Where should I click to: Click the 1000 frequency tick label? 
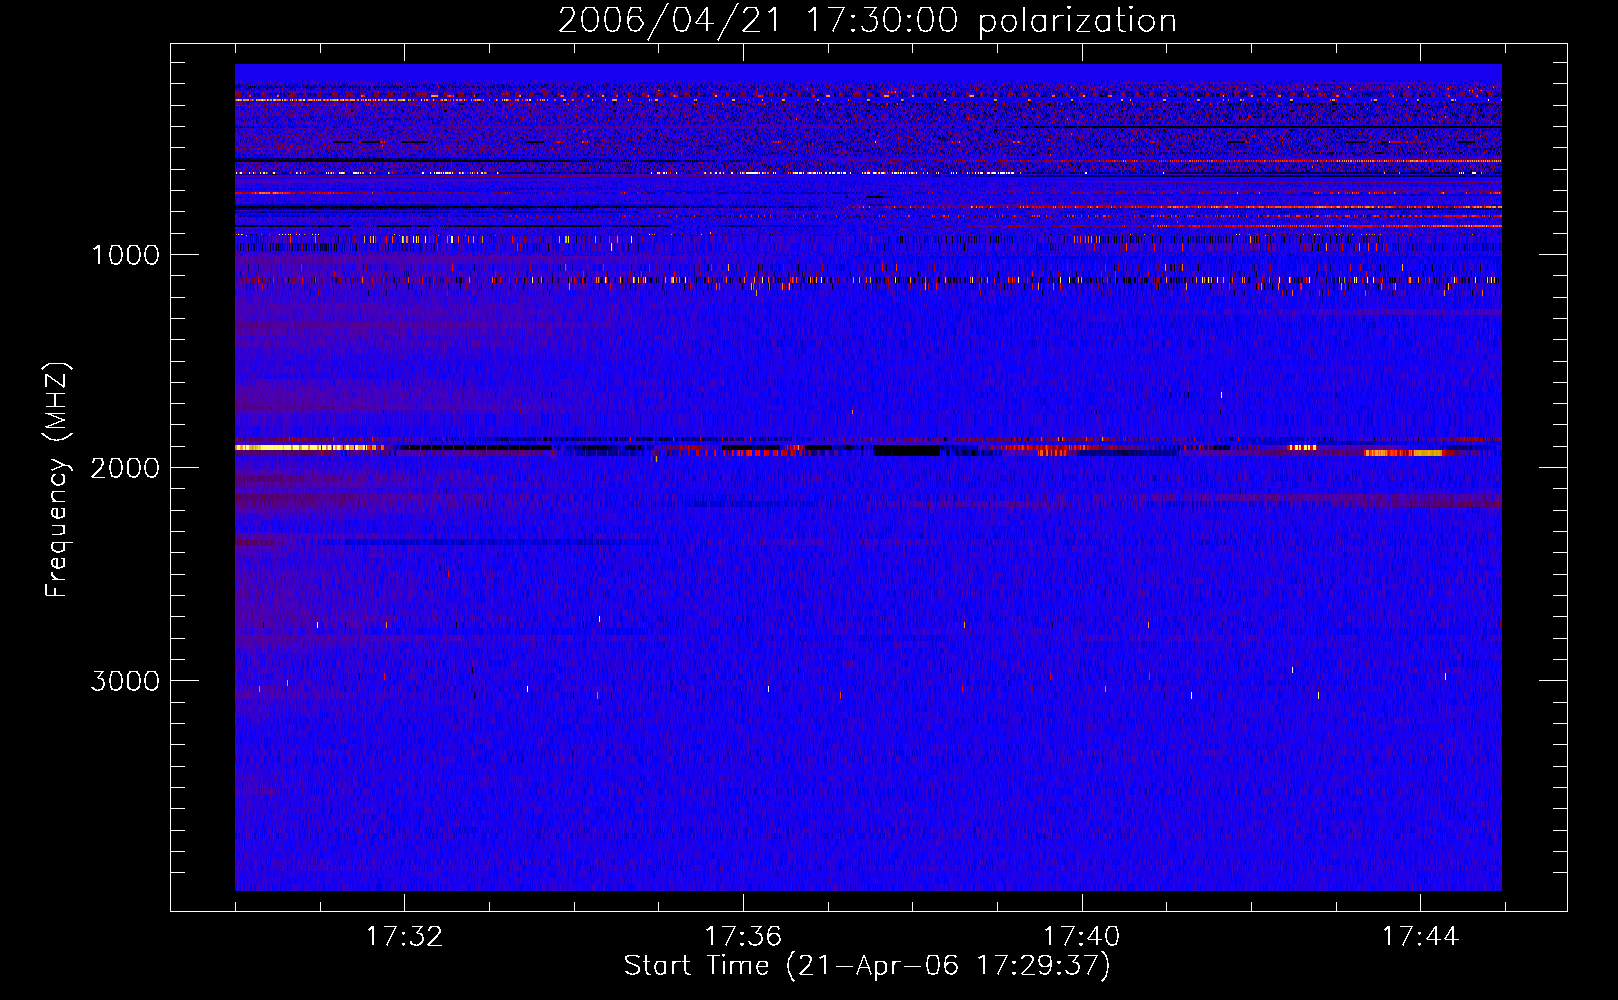click(126, 255)
